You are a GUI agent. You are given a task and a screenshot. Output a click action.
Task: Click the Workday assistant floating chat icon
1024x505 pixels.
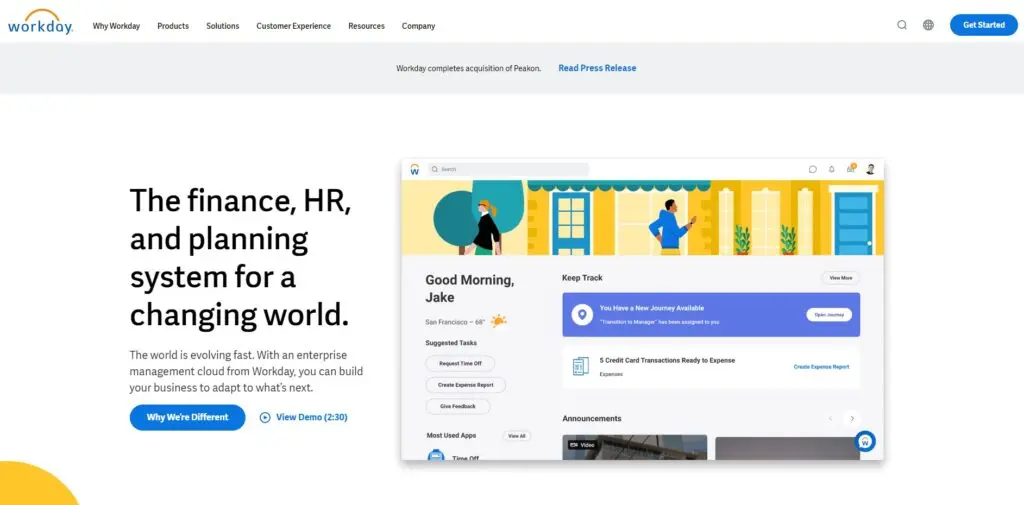(x=865, y=441)
